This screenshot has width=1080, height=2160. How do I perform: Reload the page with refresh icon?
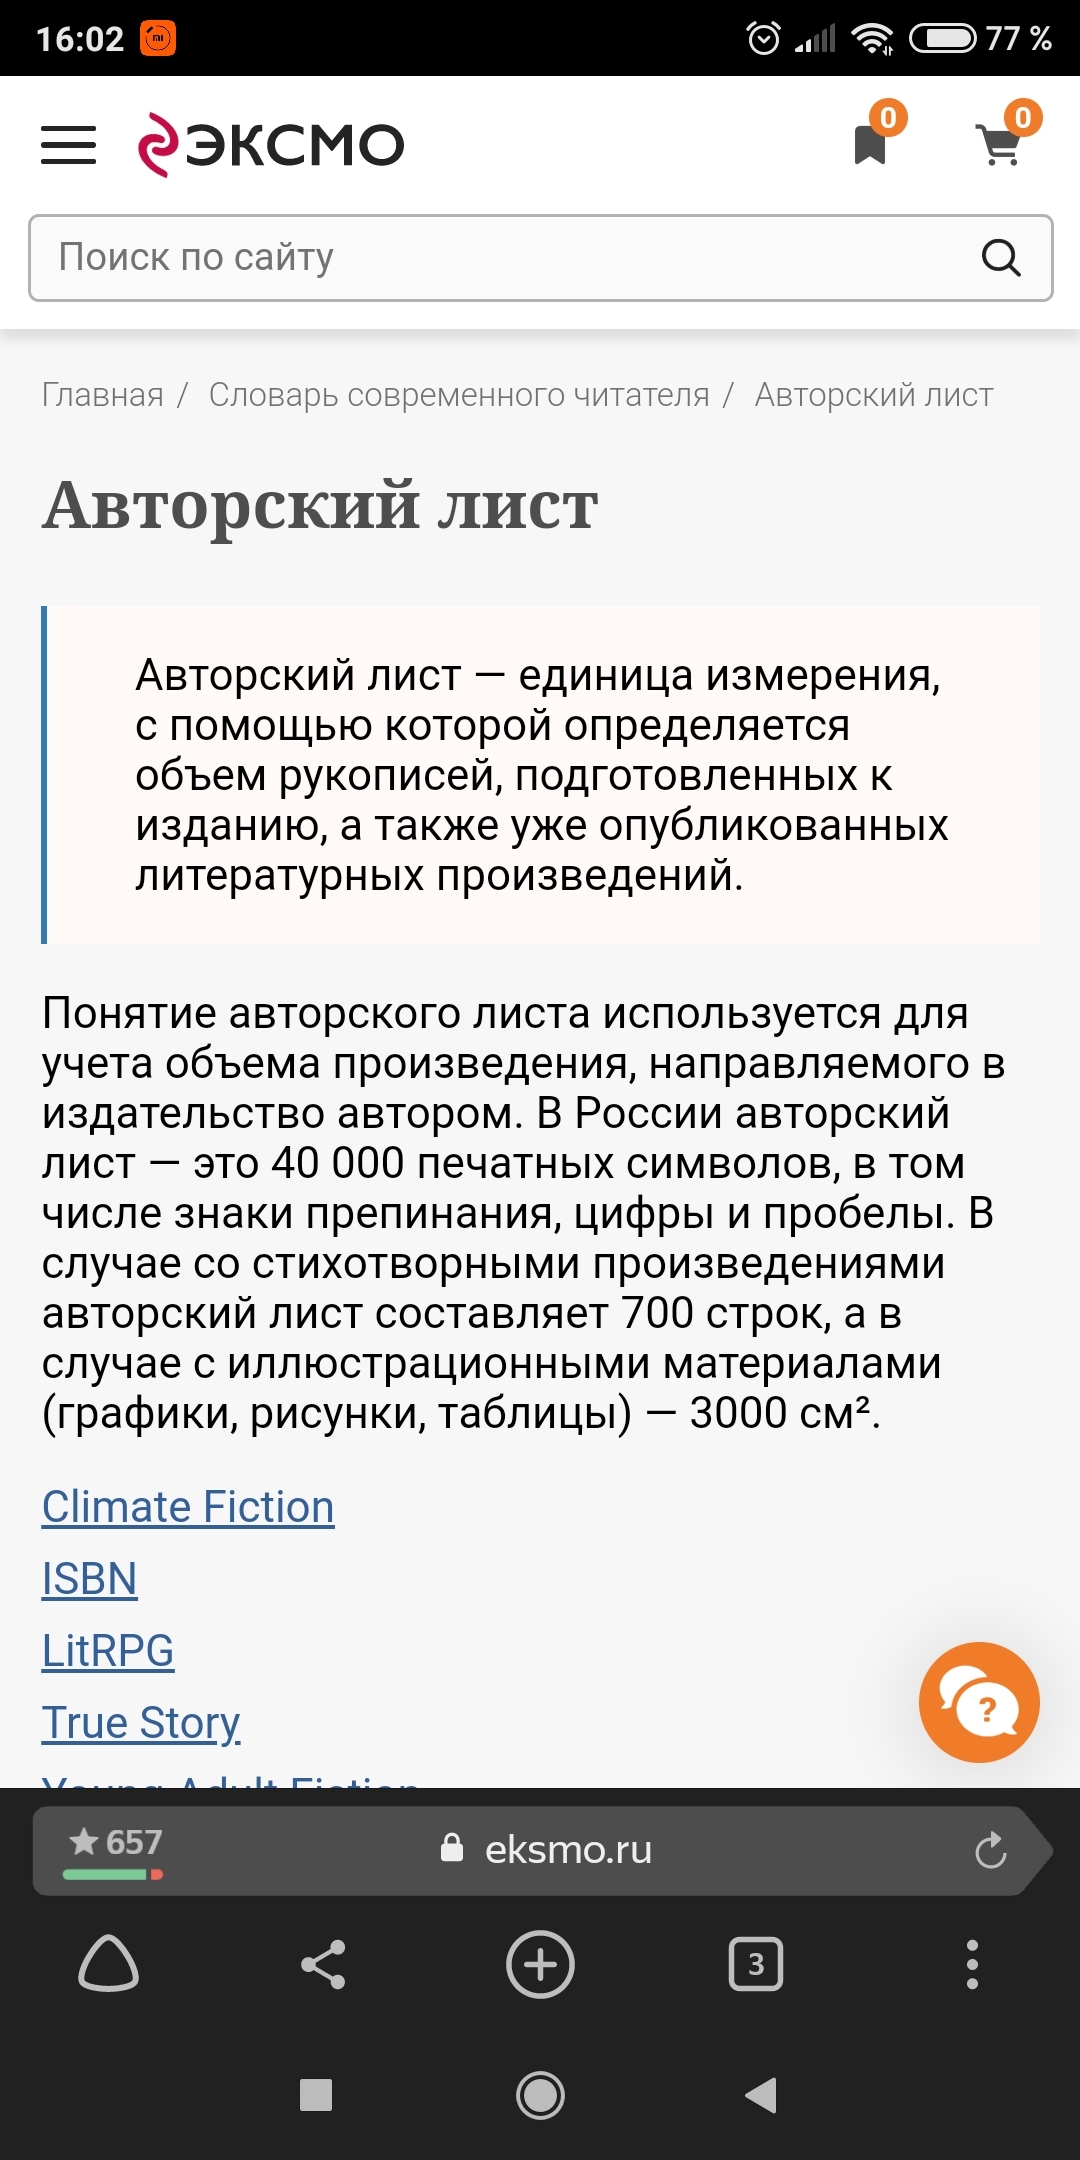coord(990,1850)
